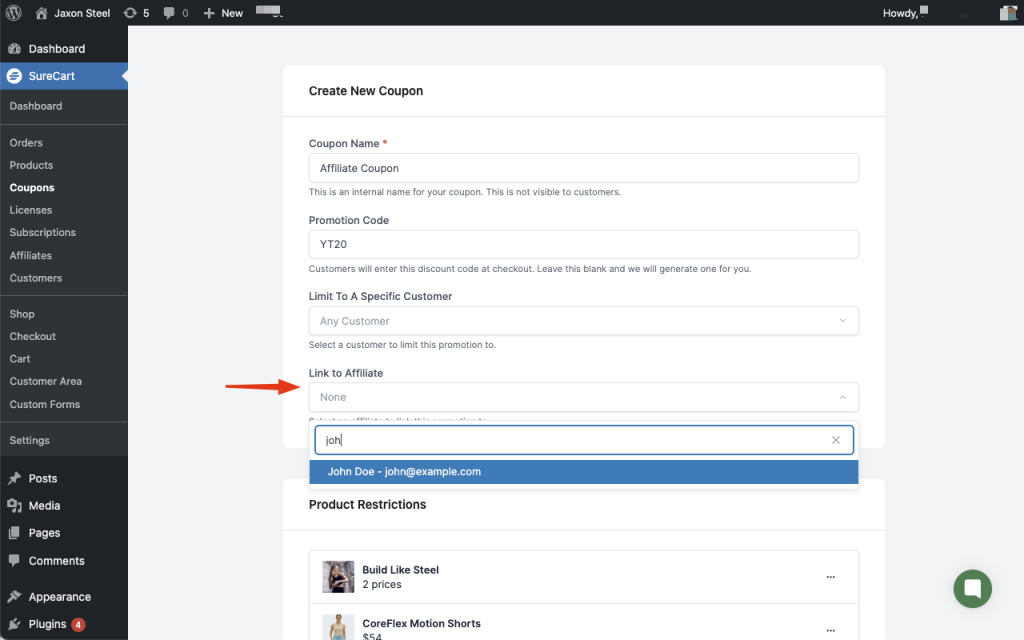Click the Link to Affiliate chevron

click(842, 397)
